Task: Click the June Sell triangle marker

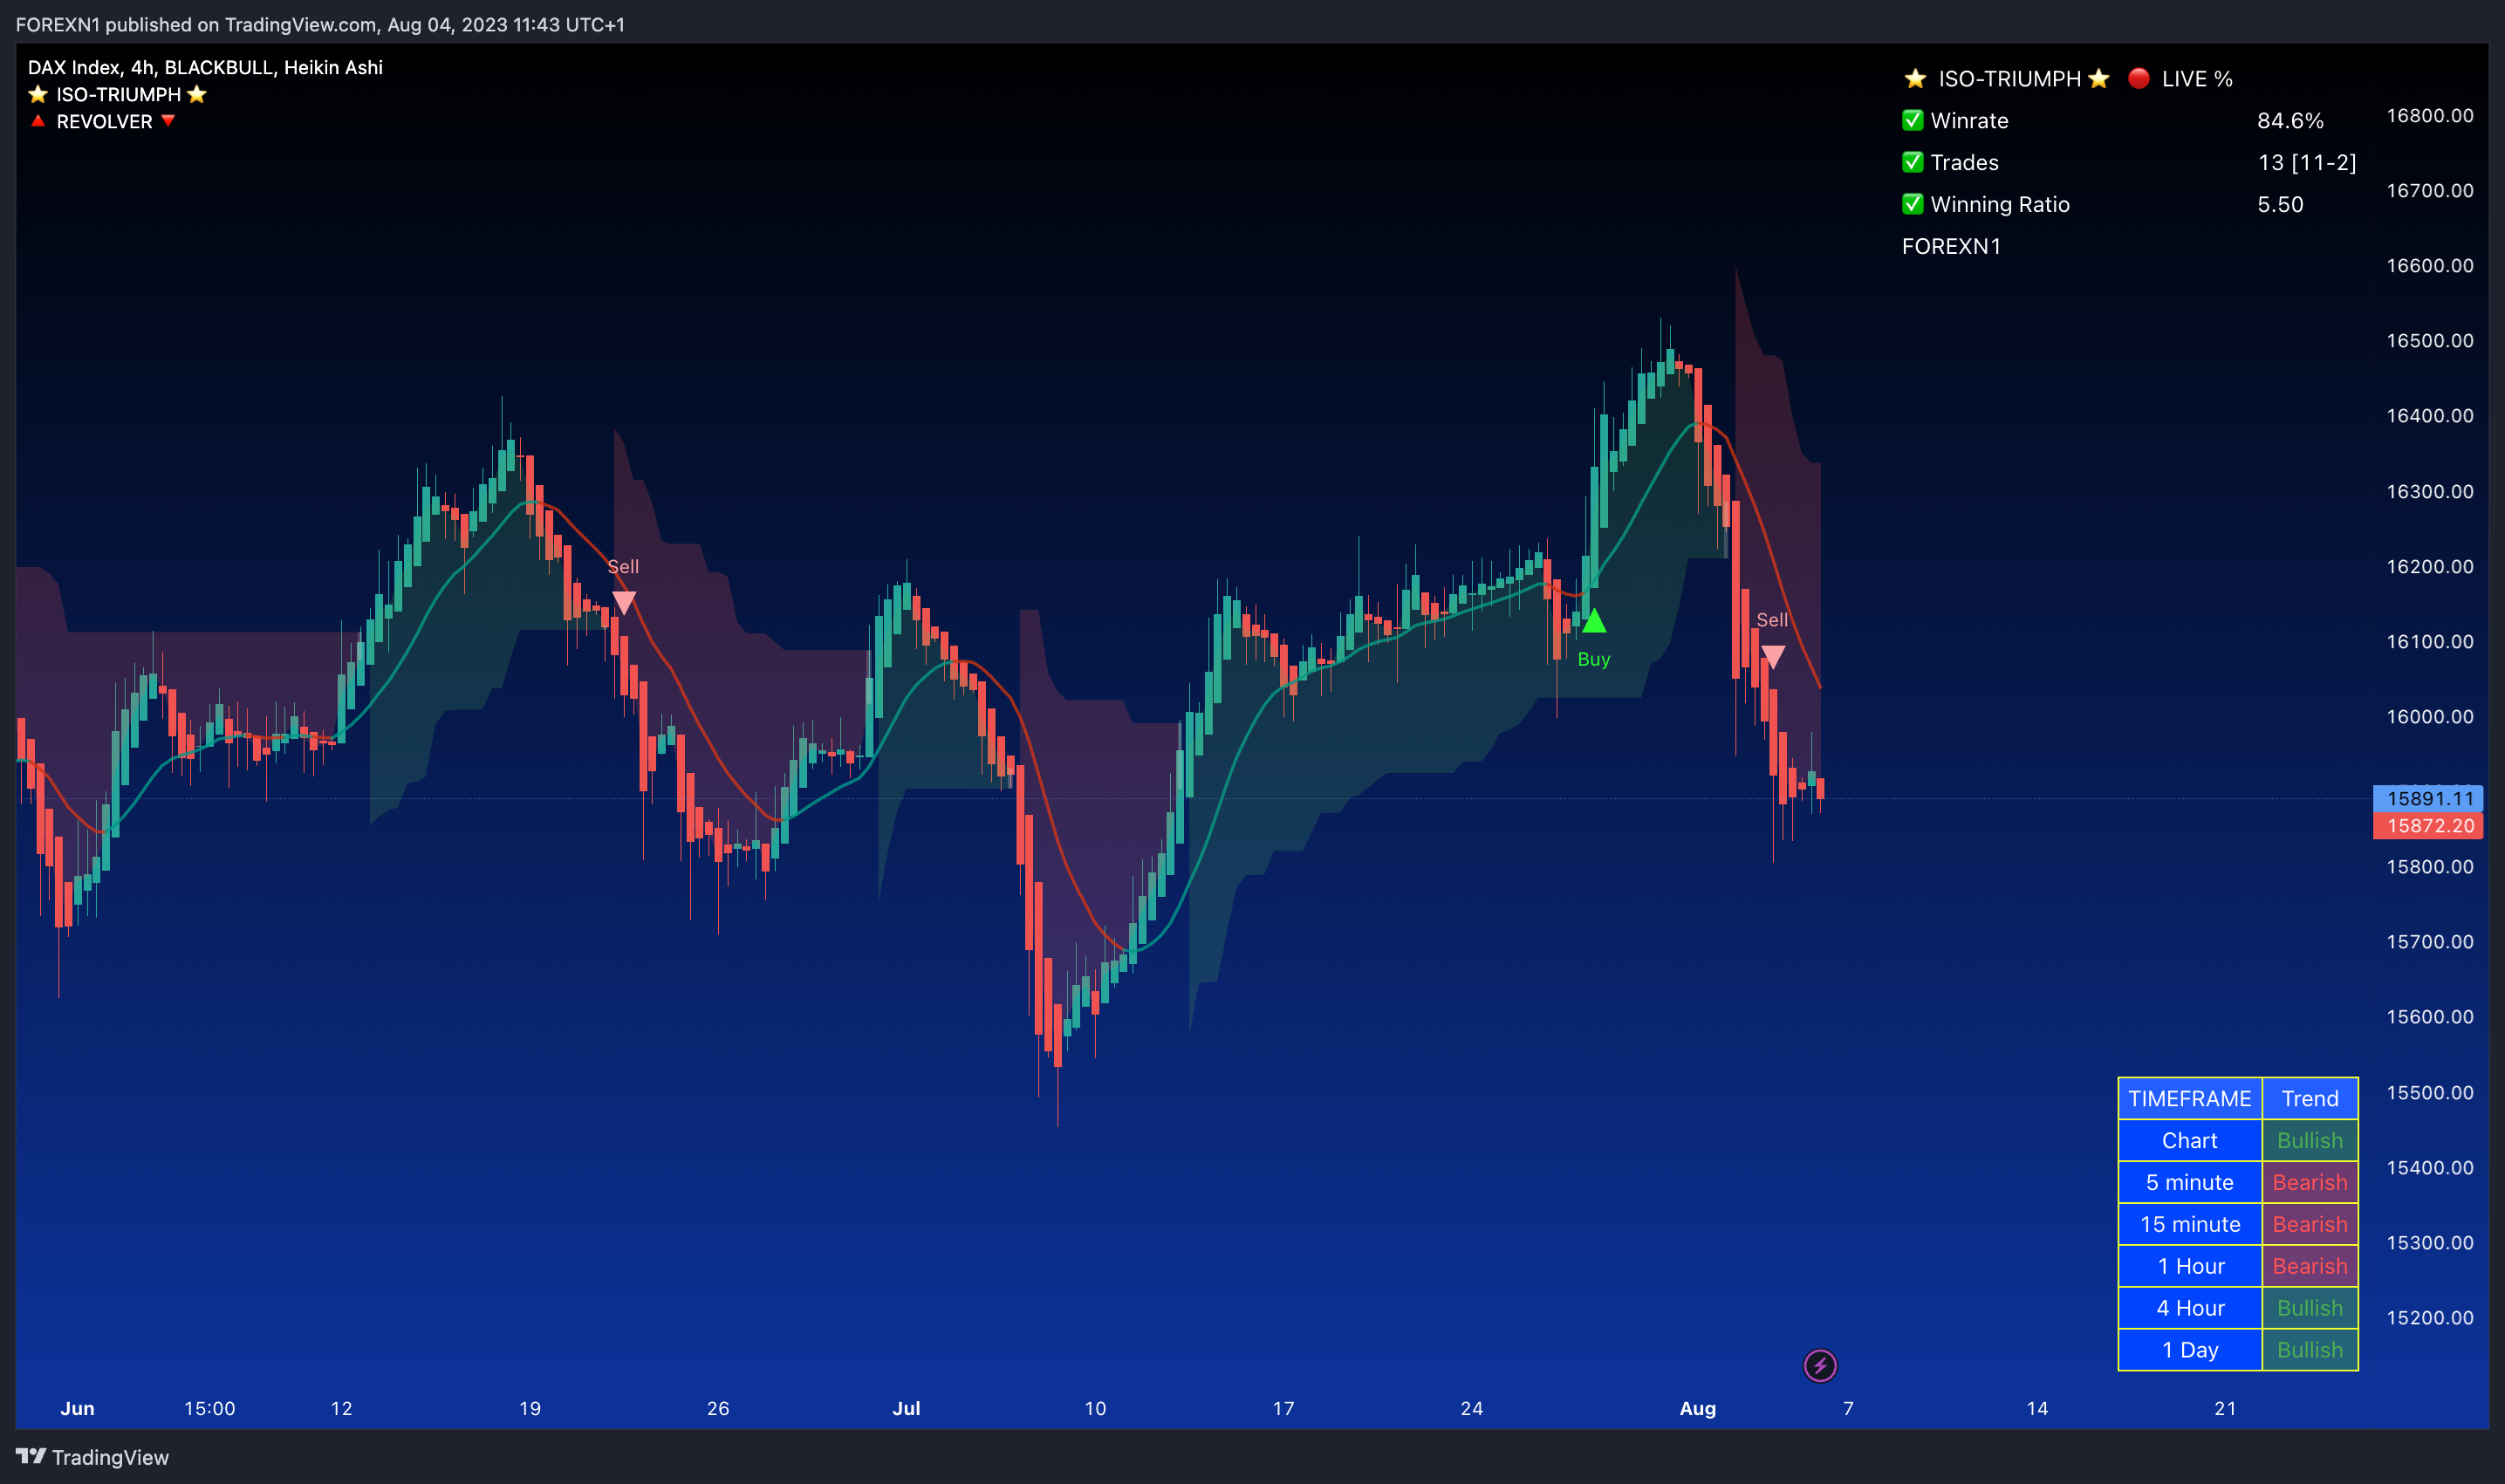Action: (x=623, y=602)
